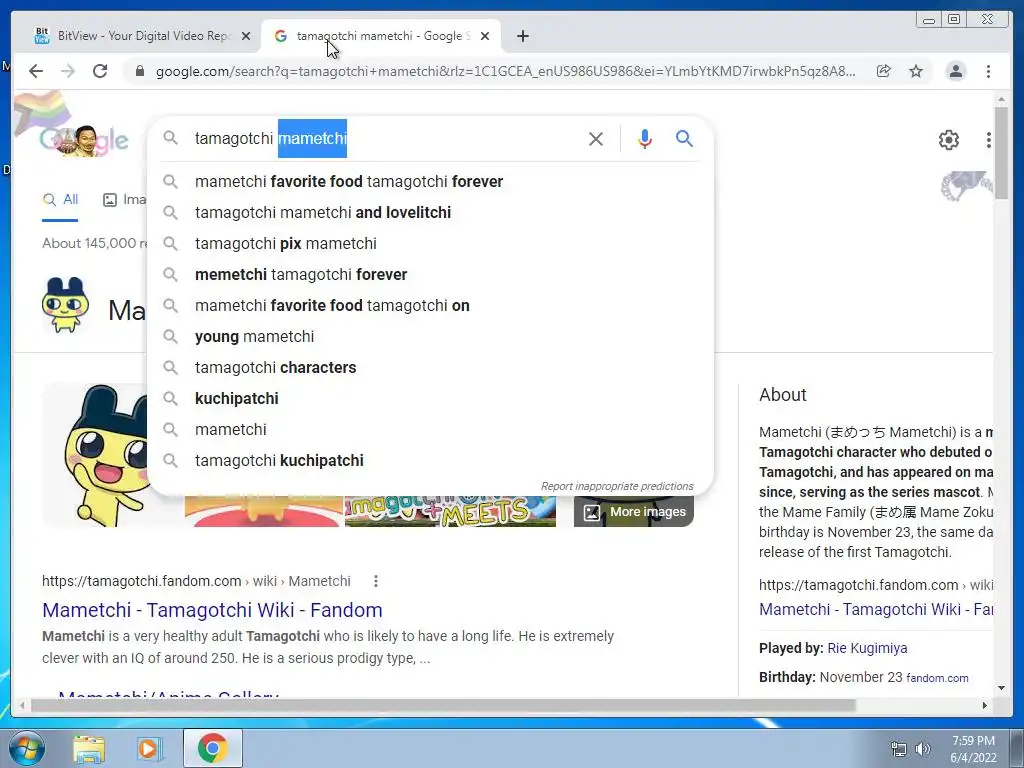Screen dimensions: 1024x768
Task: Open volume control in system tray
Action: [x=923, y=749]
